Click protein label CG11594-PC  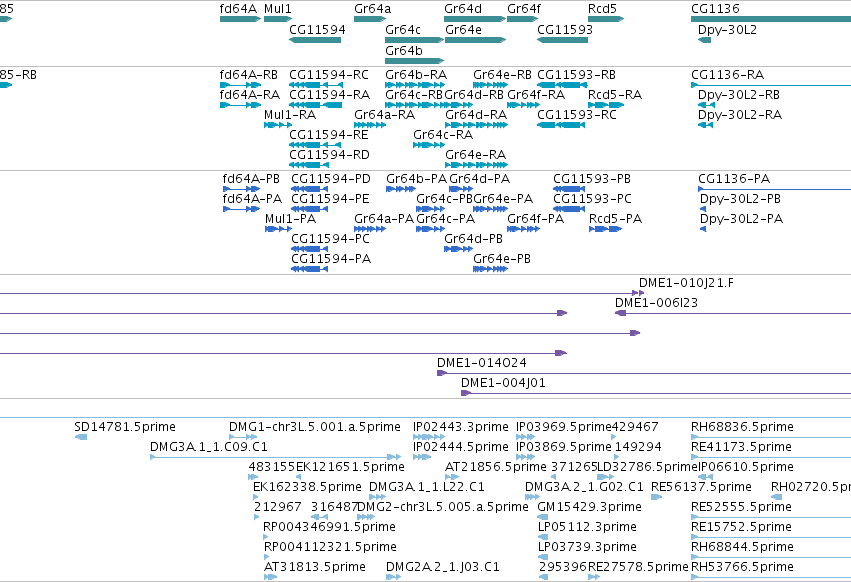pyautogui.click(x=331, y=239)
